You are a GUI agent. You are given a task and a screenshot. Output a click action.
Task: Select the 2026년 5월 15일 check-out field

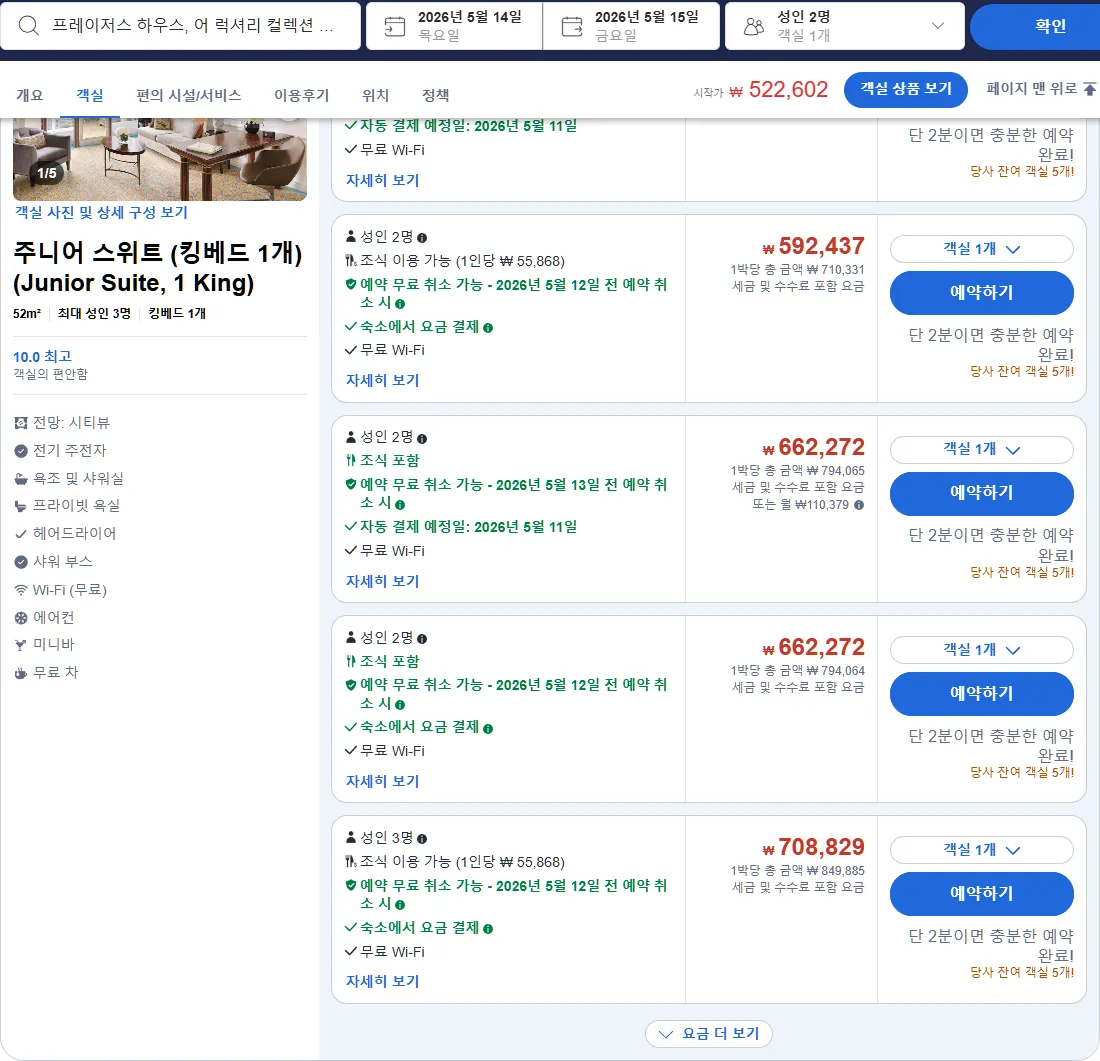pyautogui.click(x=631, y=26)
